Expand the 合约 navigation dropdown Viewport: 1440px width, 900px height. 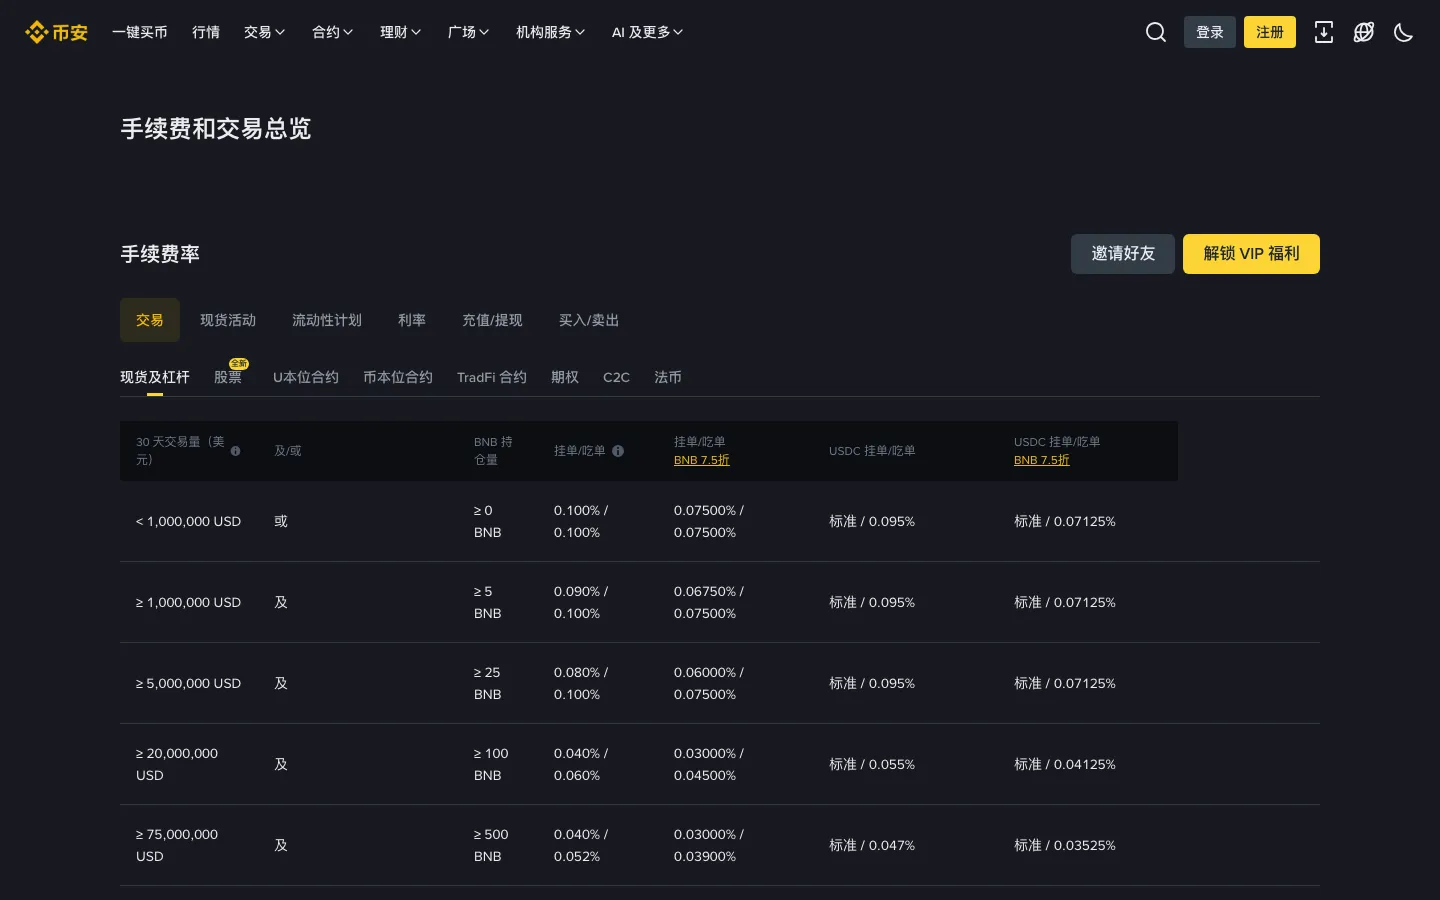tap(333, 32)
